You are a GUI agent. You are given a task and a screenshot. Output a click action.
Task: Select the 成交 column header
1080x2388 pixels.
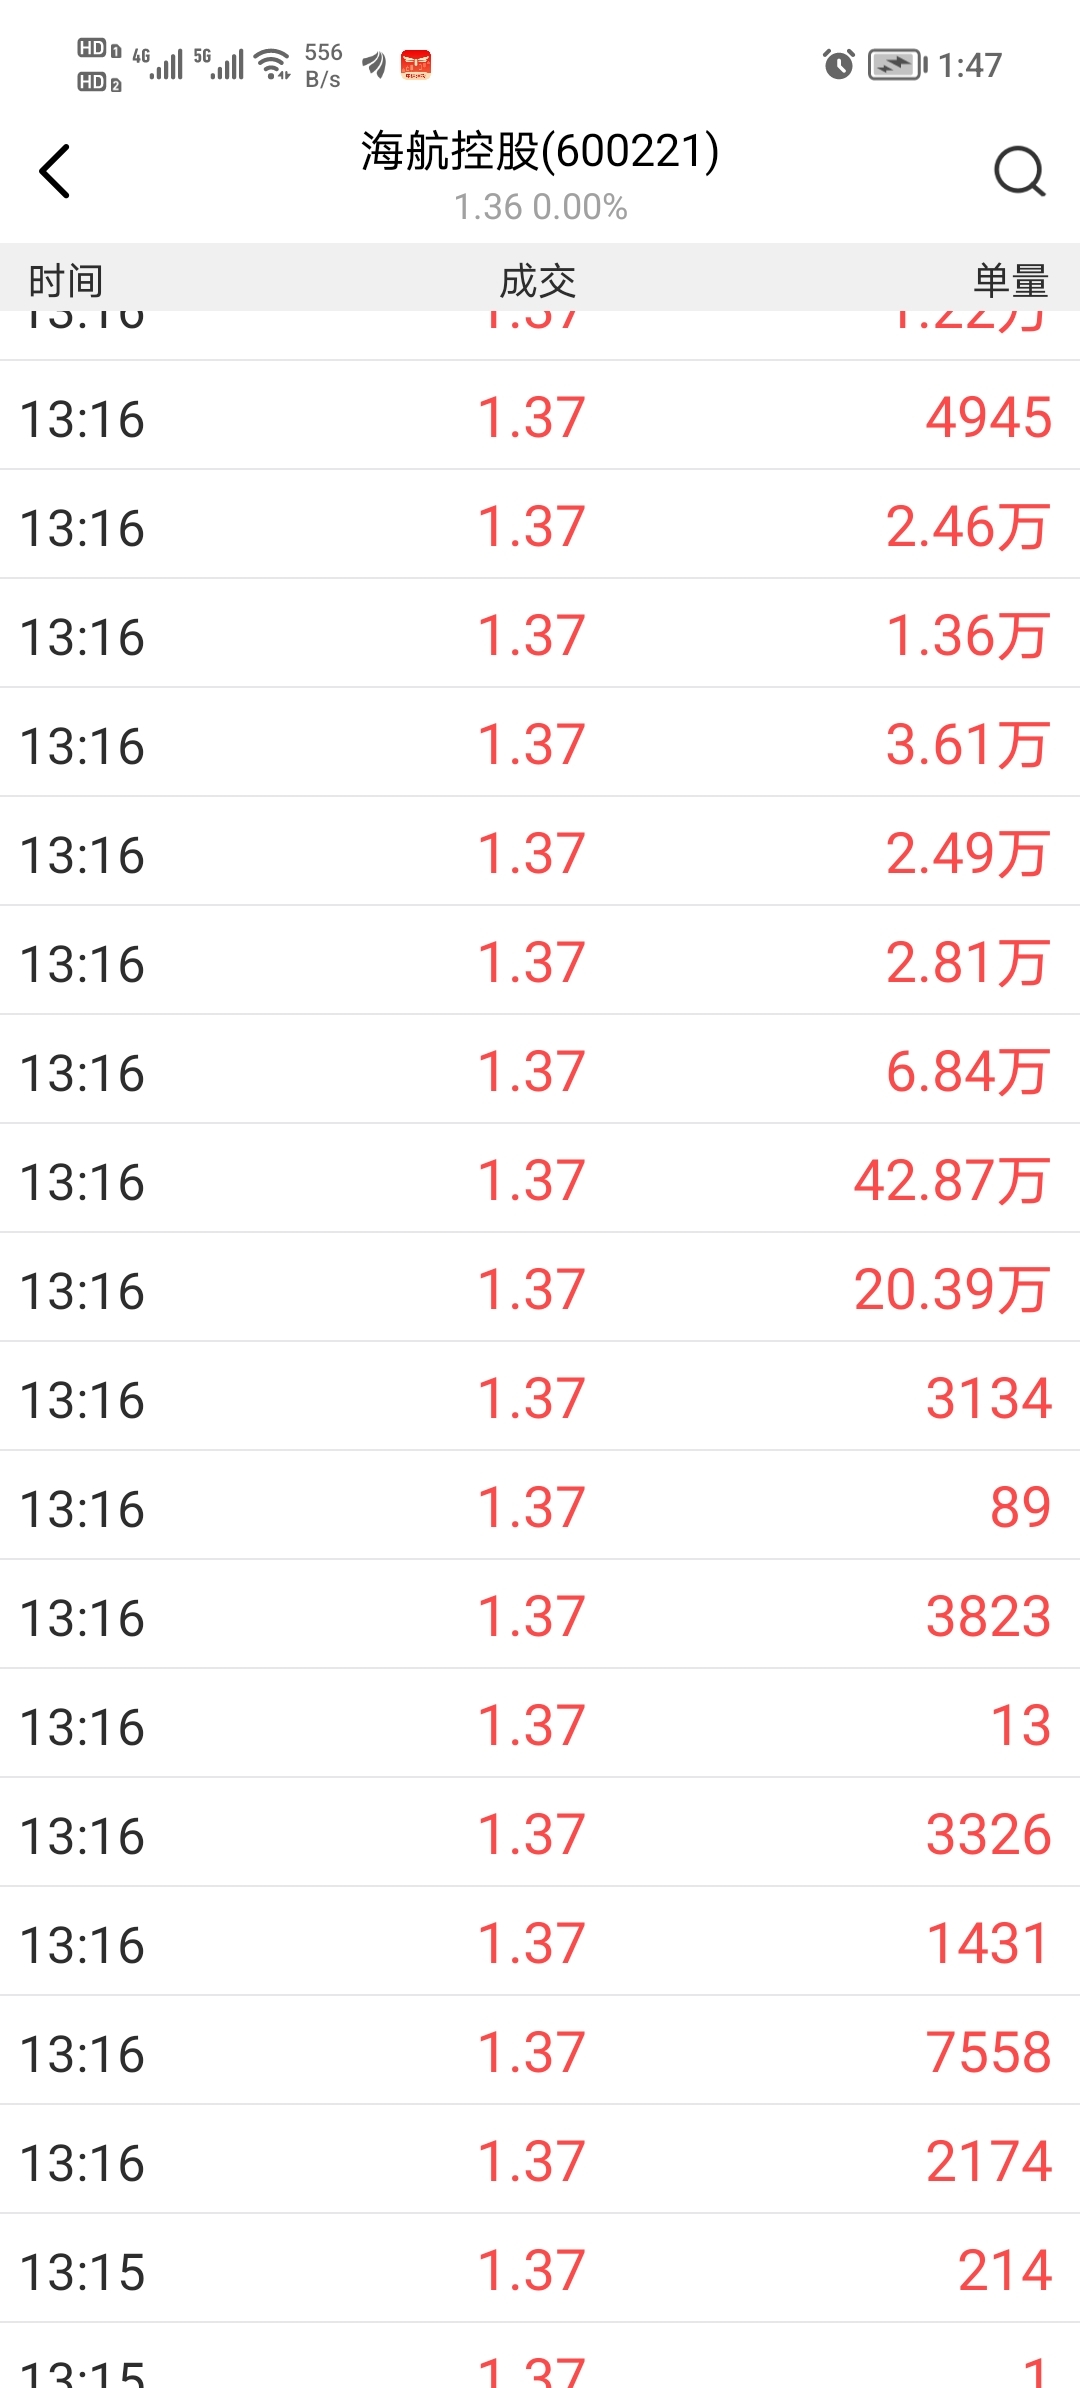(x=538, y=281)
